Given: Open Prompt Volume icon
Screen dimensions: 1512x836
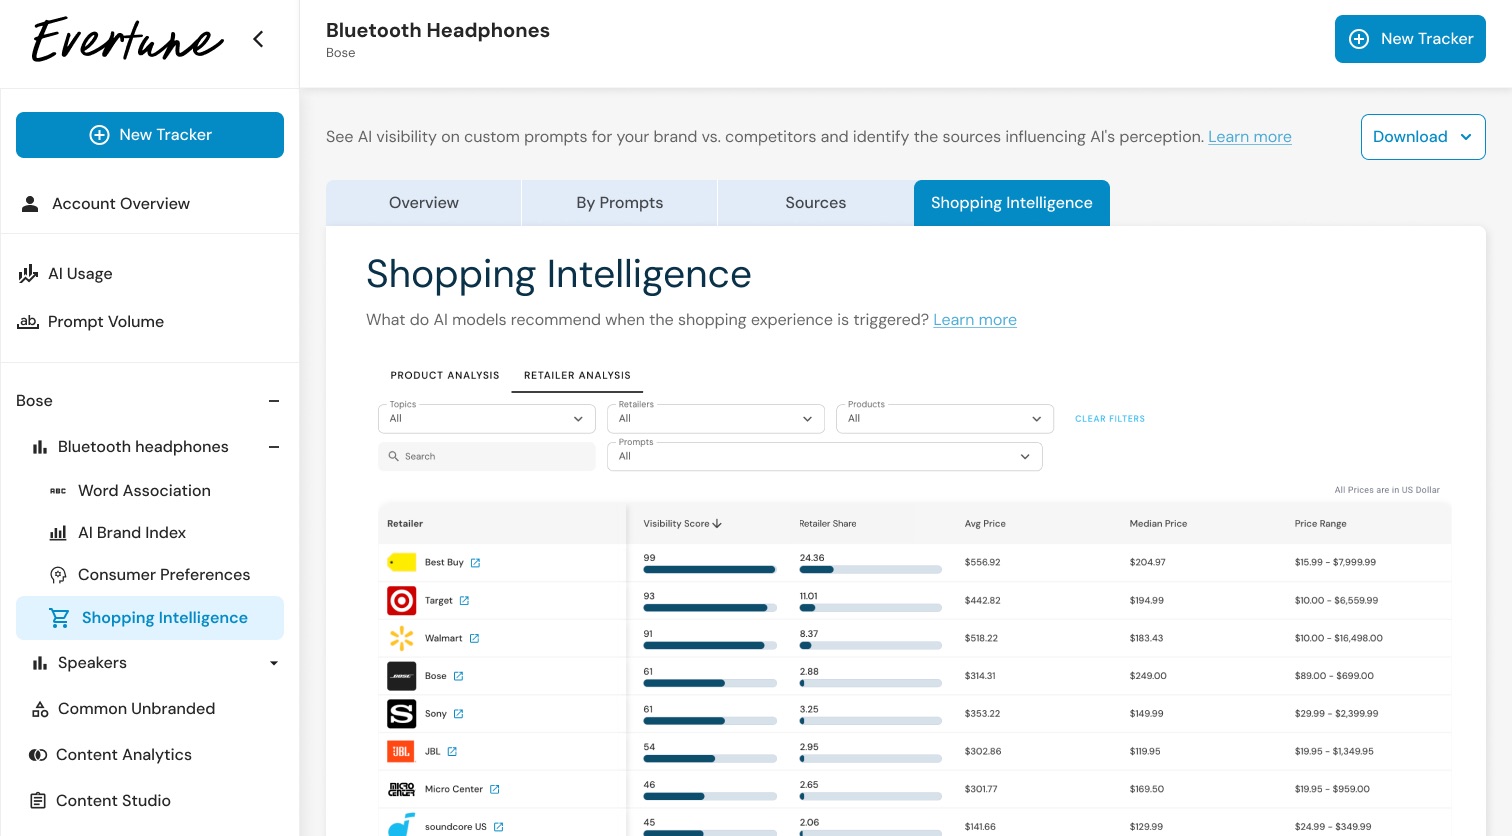Looking at the screenshot, I should [28, 322].
